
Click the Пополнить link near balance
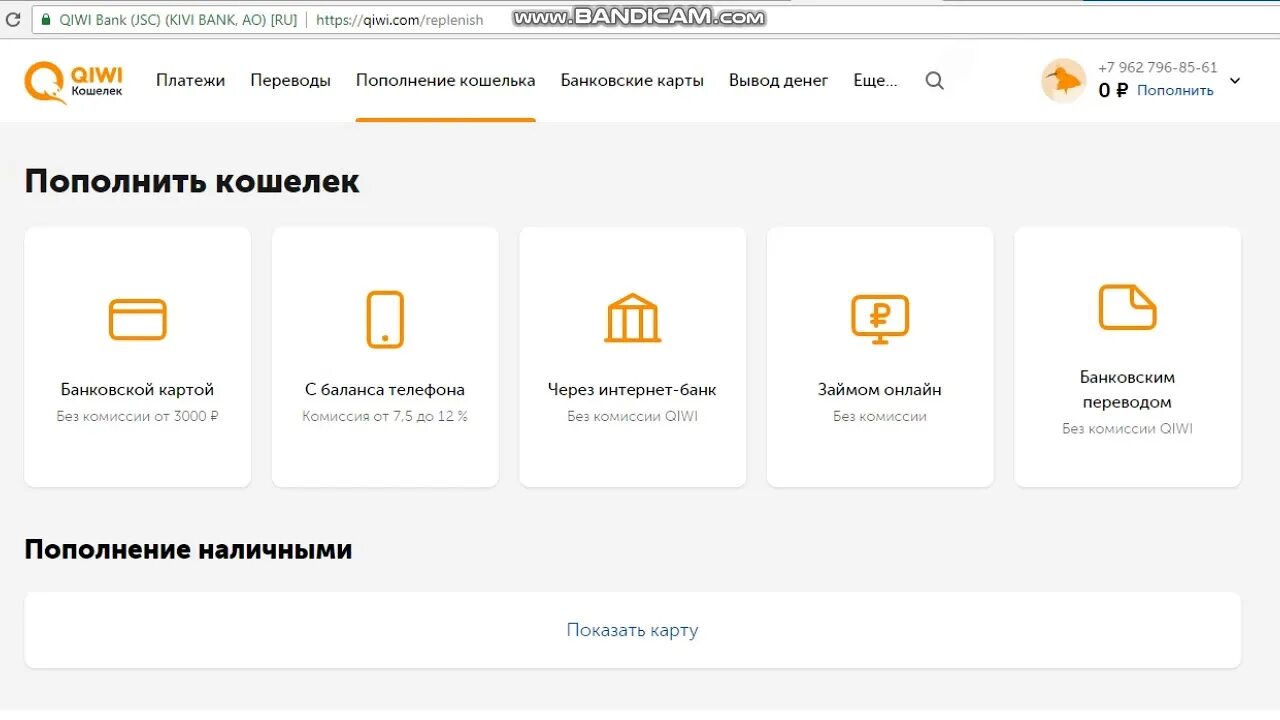click(x=1175, y=90)
